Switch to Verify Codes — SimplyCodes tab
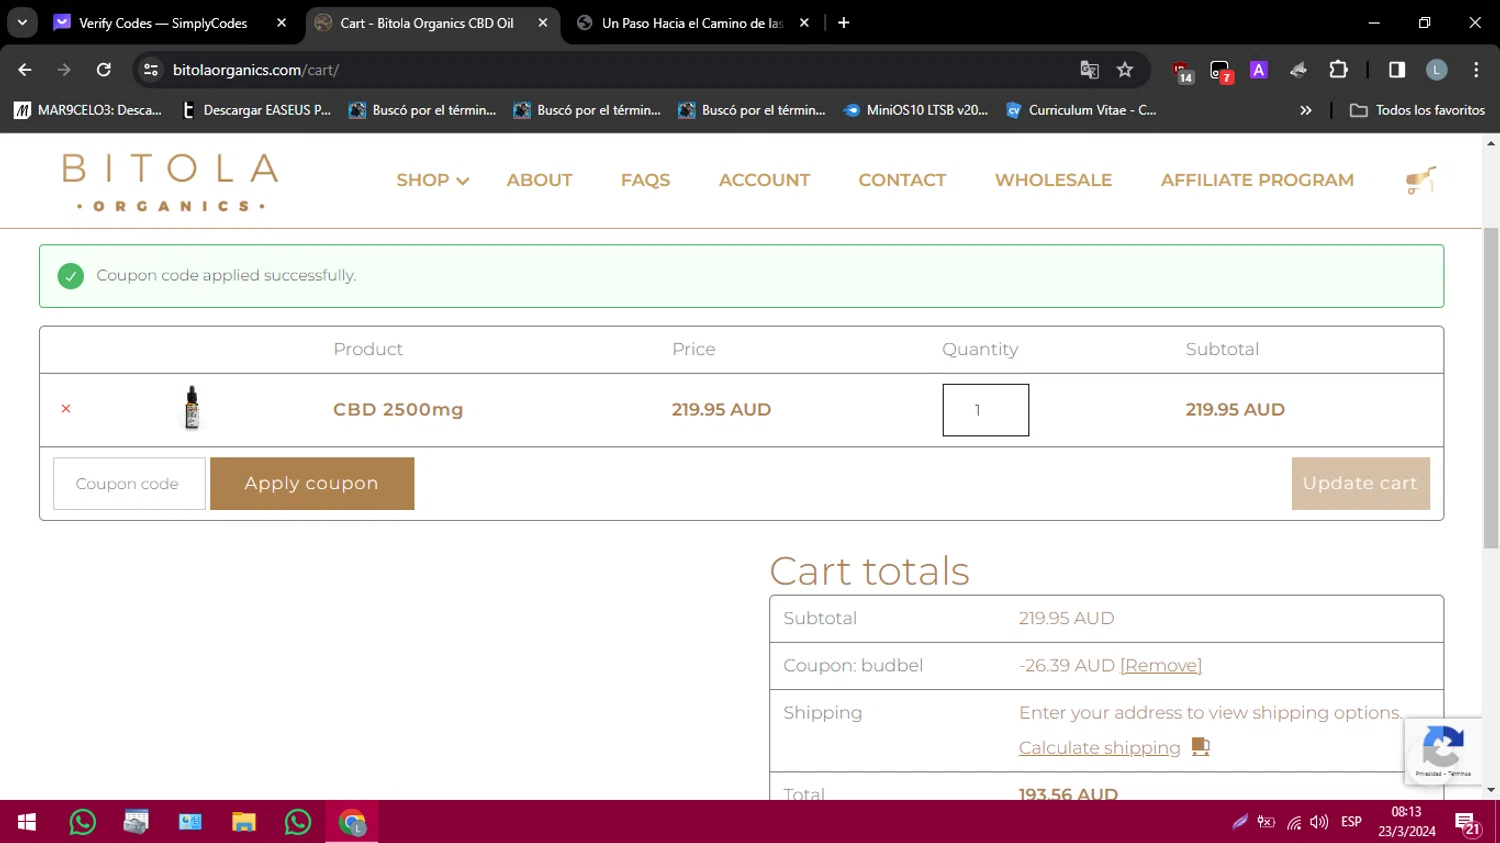The image size is (1500, 843). pos(163,23)
